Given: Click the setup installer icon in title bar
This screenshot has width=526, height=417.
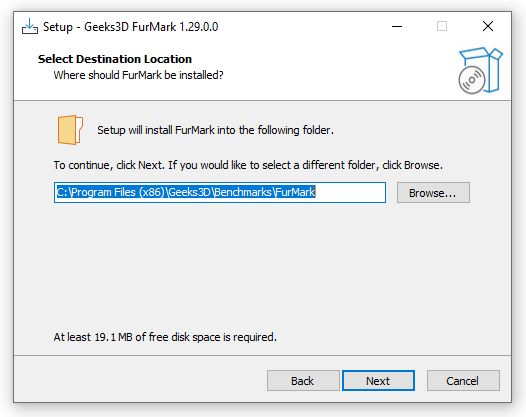Looking at the screenshot, I should pos(30,26).
